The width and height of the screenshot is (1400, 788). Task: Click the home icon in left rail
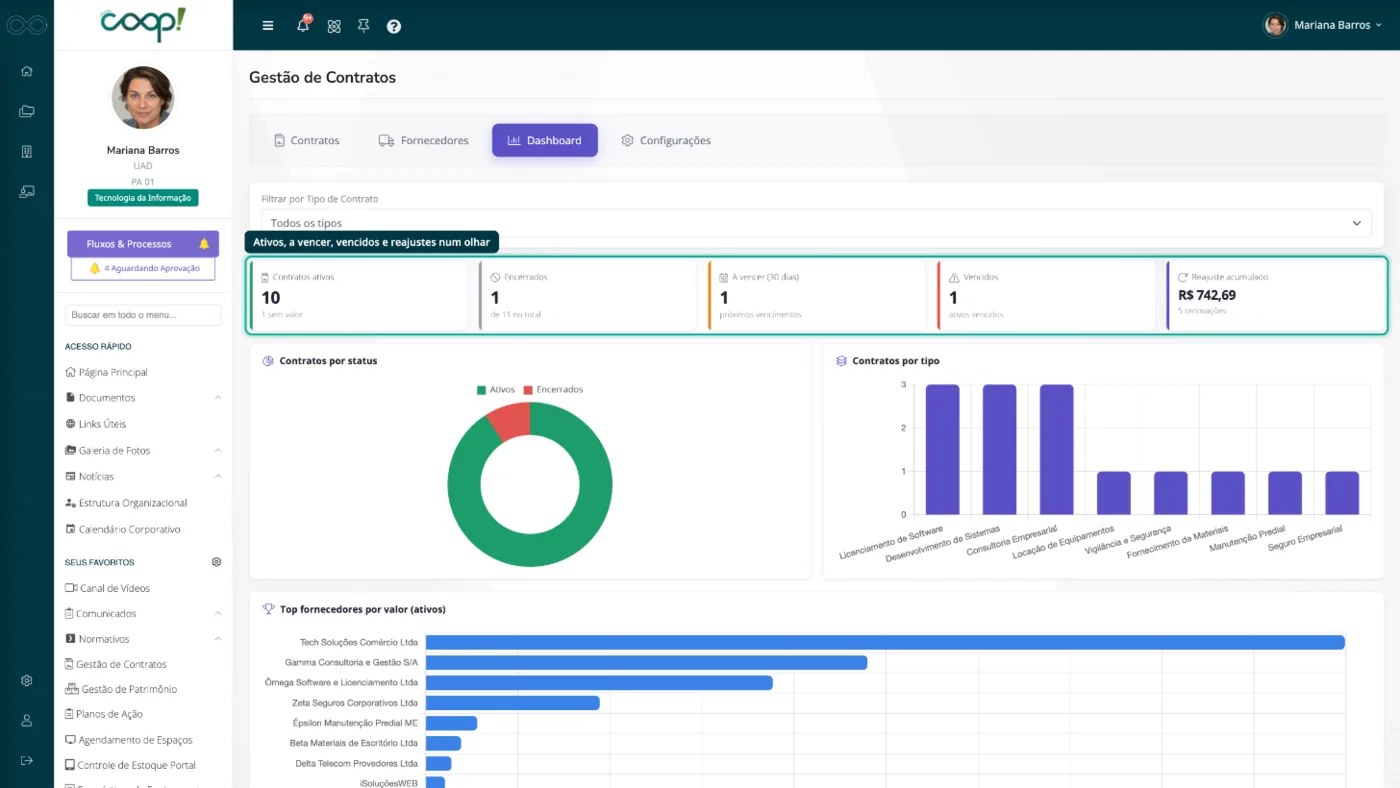27,71
